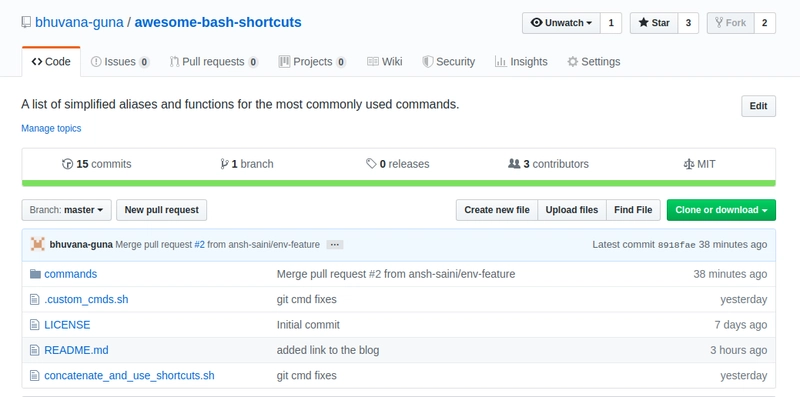Click Find File button

[633, 210]
